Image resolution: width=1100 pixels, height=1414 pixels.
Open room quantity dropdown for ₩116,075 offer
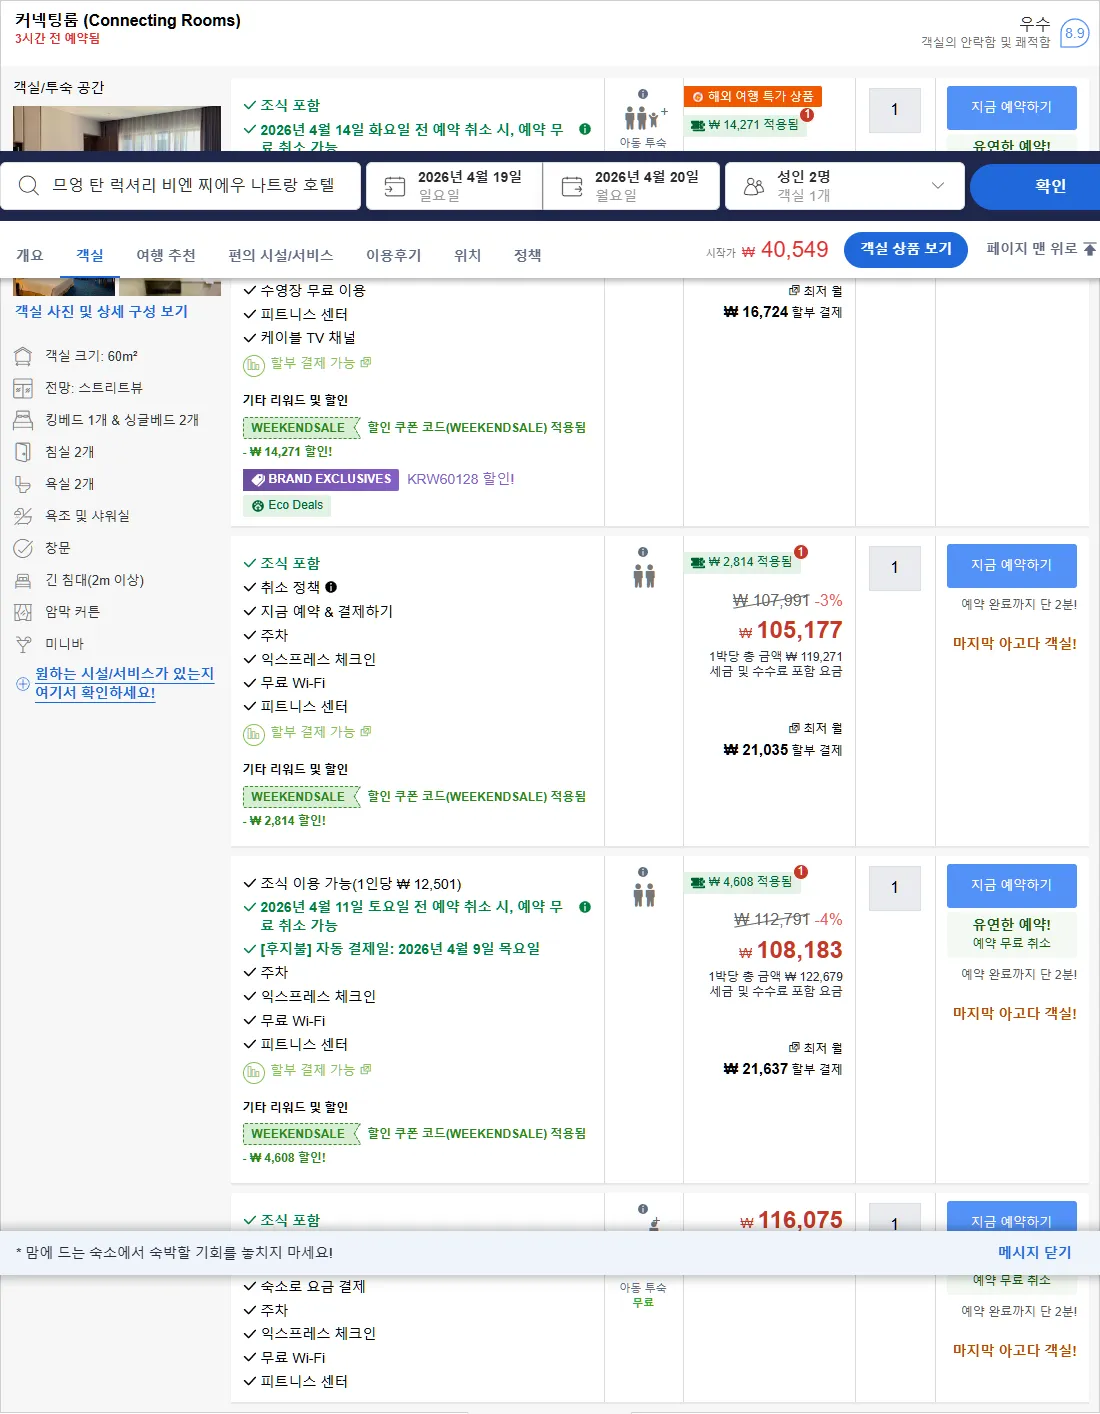[895, 1217]
